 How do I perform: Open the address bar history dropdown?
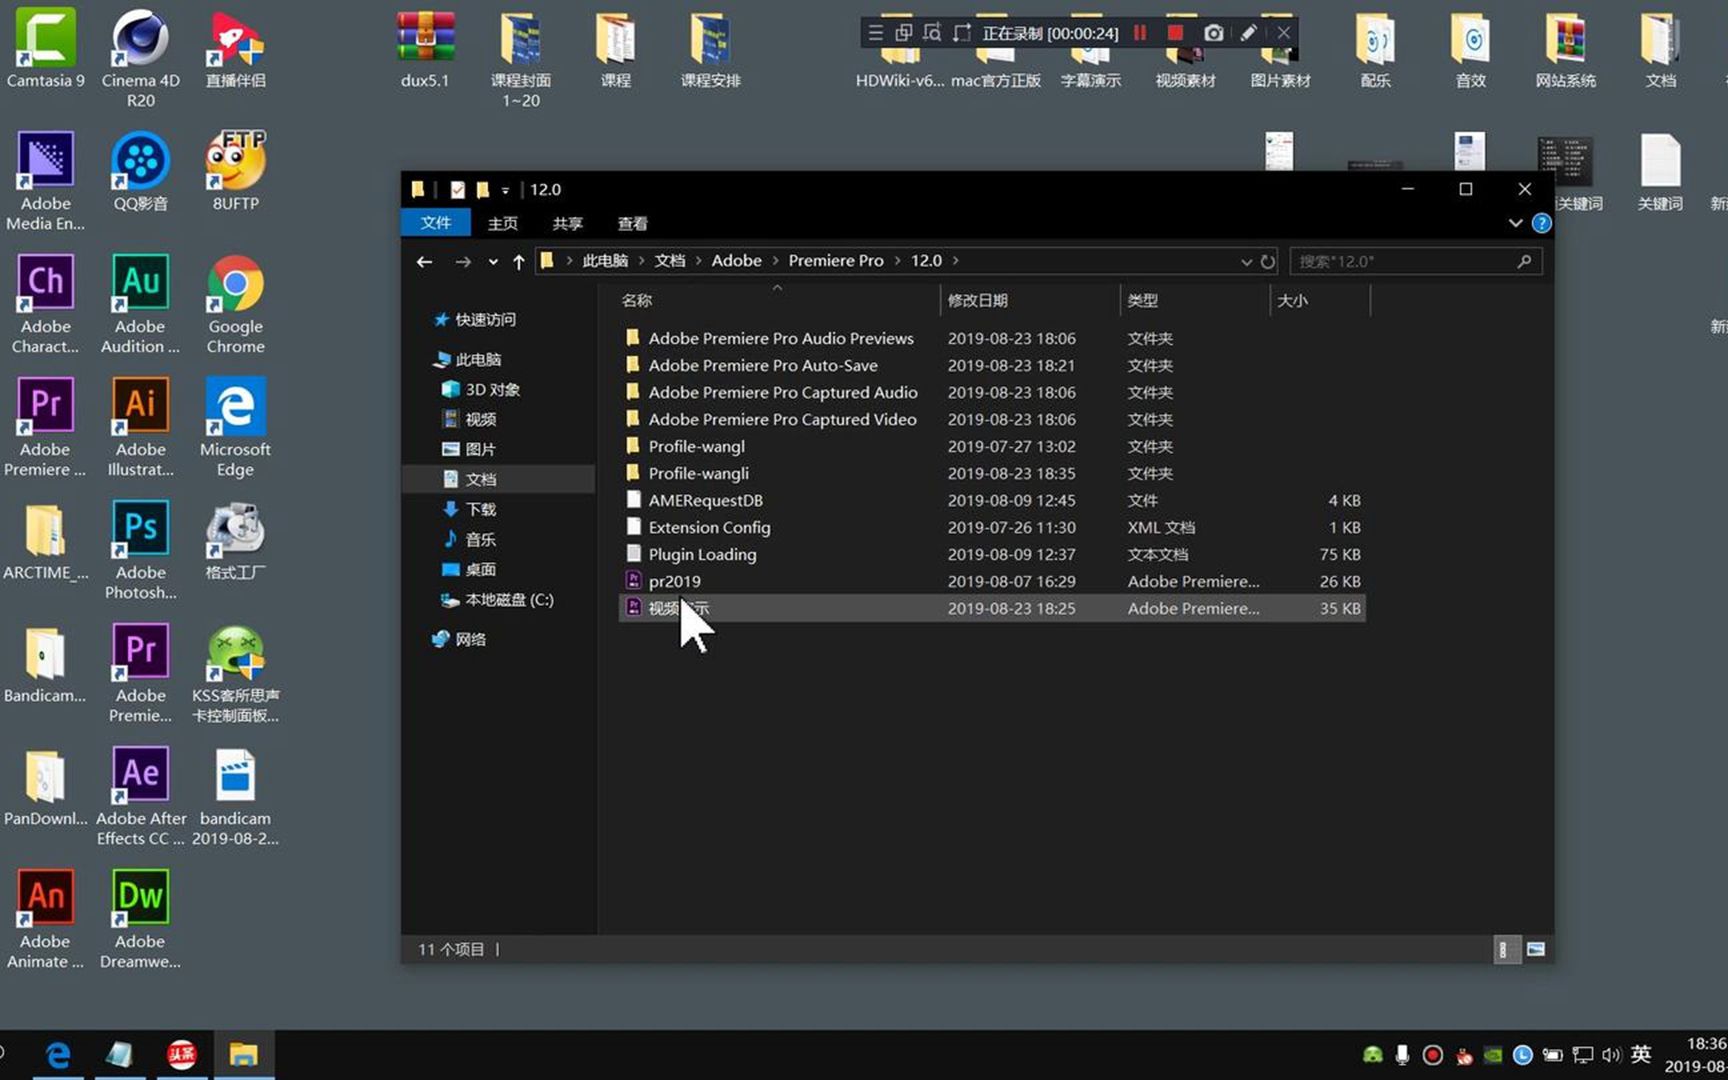(1246, 261)
